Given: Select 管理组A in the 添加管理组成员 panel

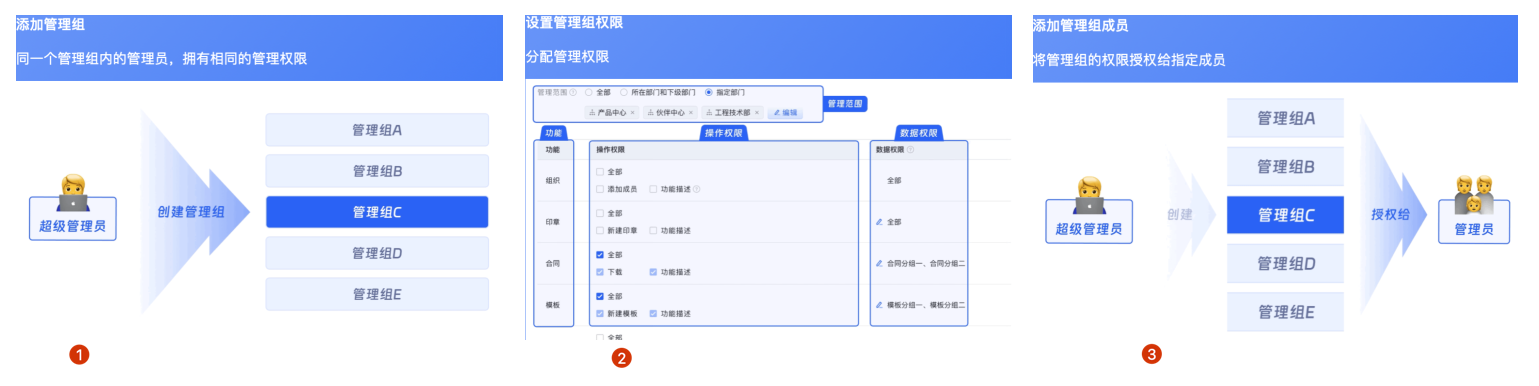Looking at the screenshot, I should tap(1285, 118).
